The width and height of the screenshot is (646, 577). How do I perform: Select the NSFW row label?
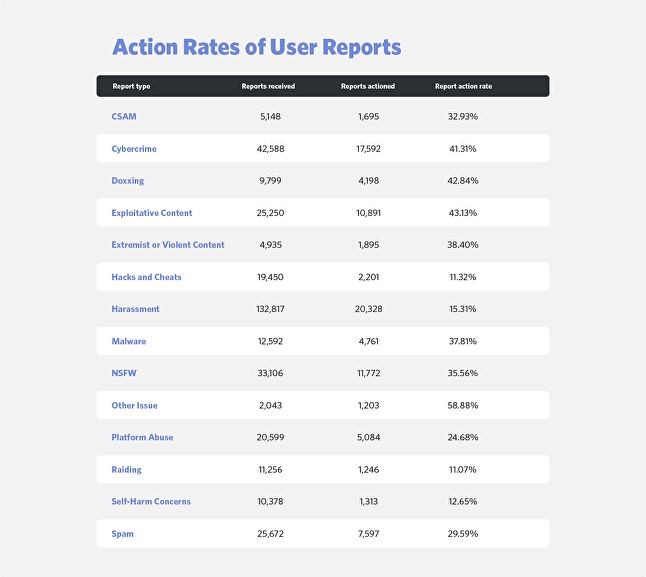pos(124,373)
